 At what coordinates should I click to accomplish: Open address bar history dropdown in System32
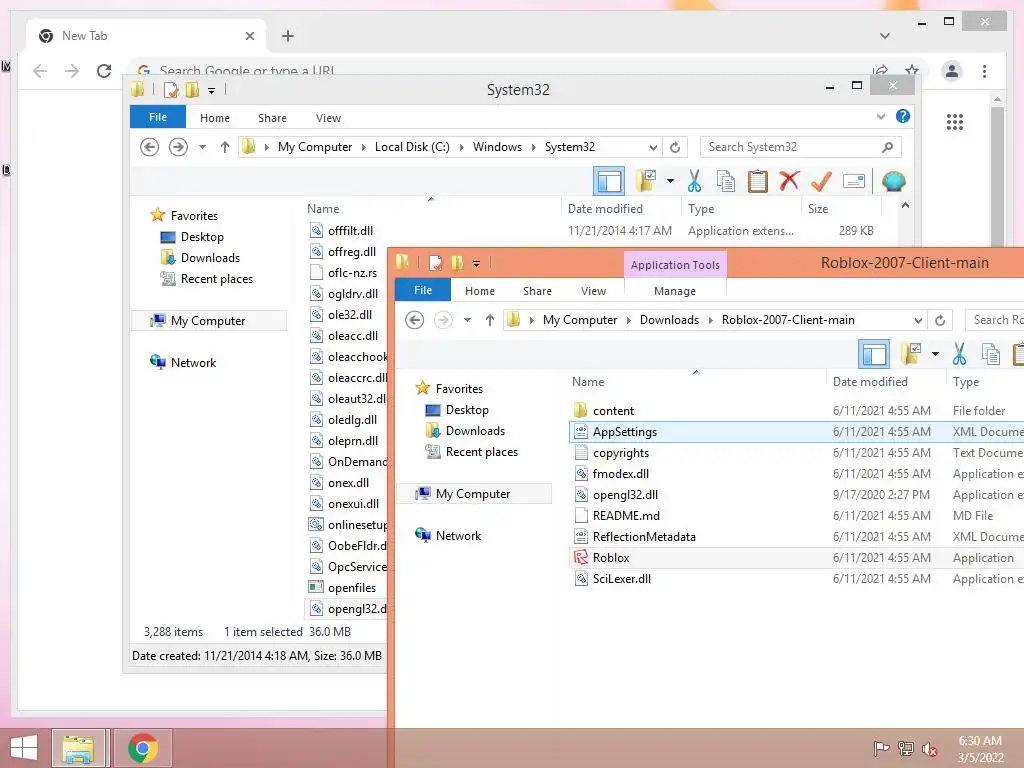tap(652, 148)
